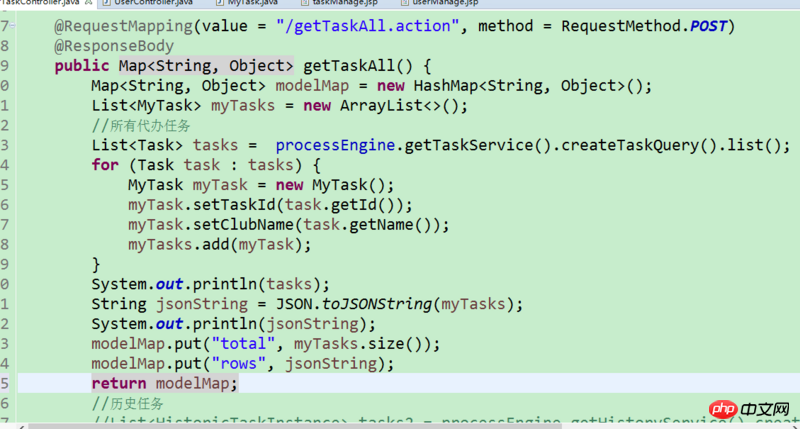Click the setClubName call line
Screen dimensions: 800x429
(289, 225)
